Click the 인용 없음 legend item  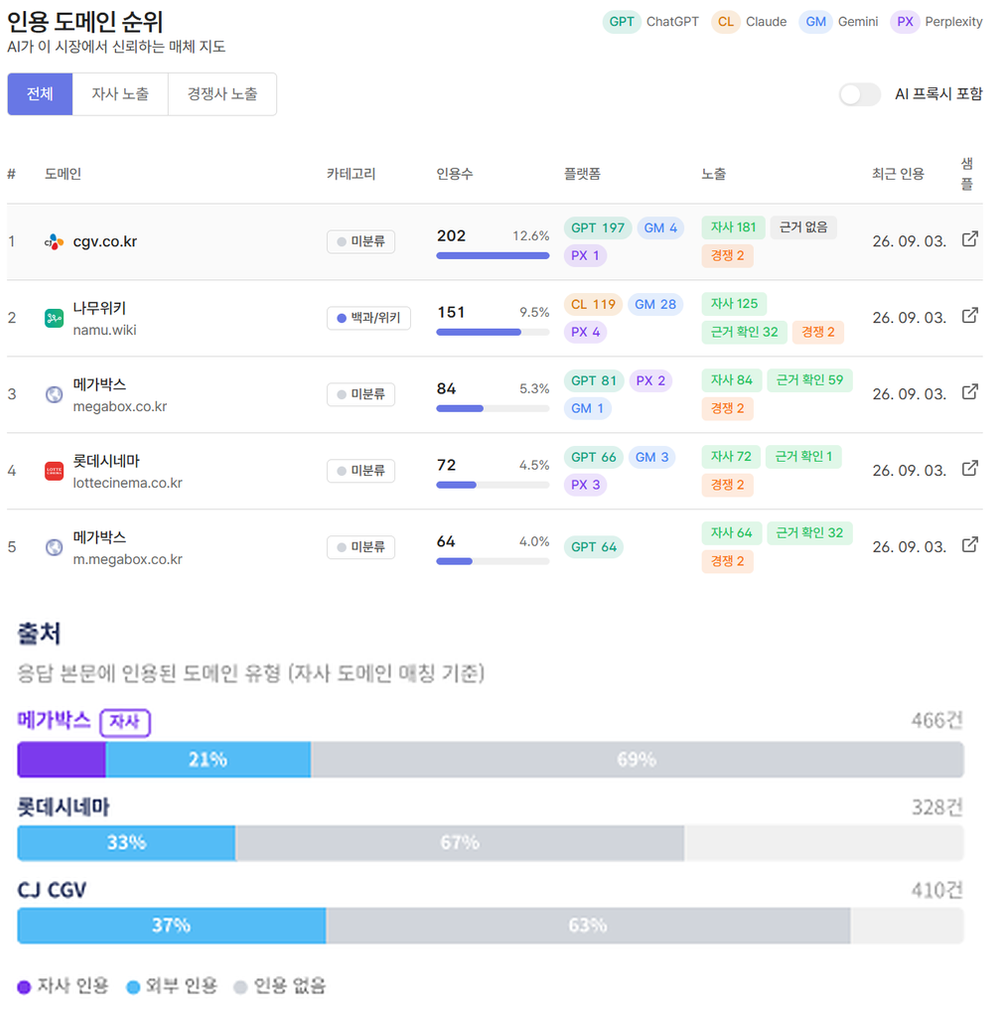[x=279, y=985]
